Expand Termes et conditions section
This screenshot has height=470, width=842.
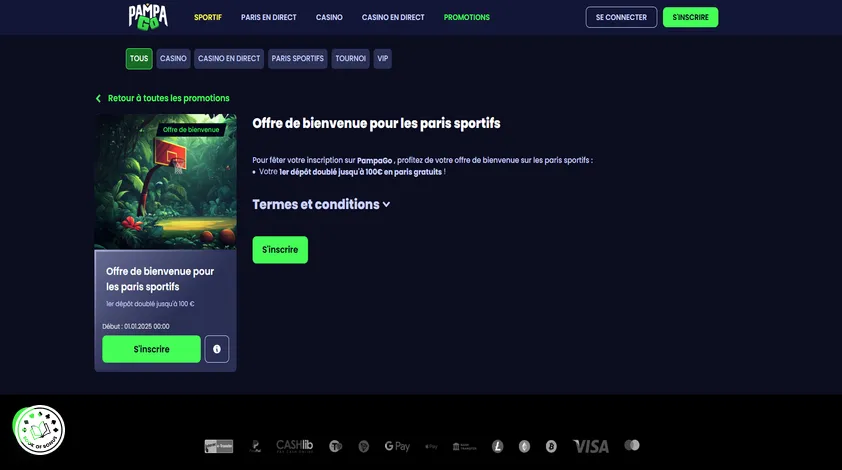tap(321, 204)
